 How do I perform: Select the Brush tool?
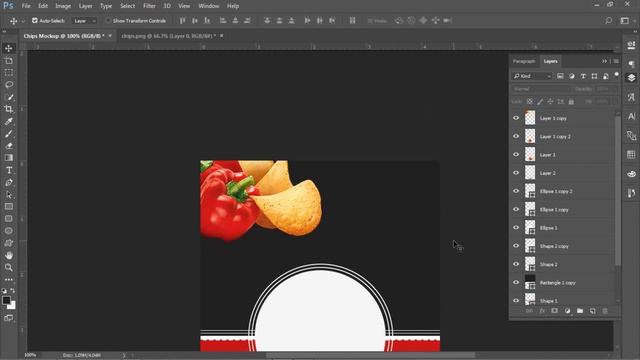coord(9,133)
